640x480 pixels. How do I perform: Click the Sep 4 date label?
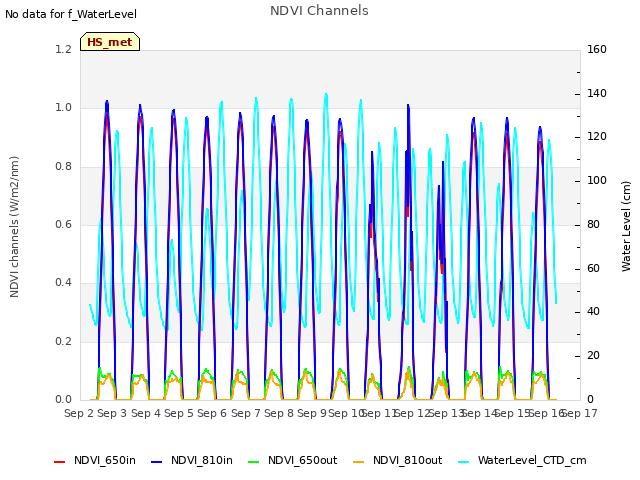coord(145,413)
